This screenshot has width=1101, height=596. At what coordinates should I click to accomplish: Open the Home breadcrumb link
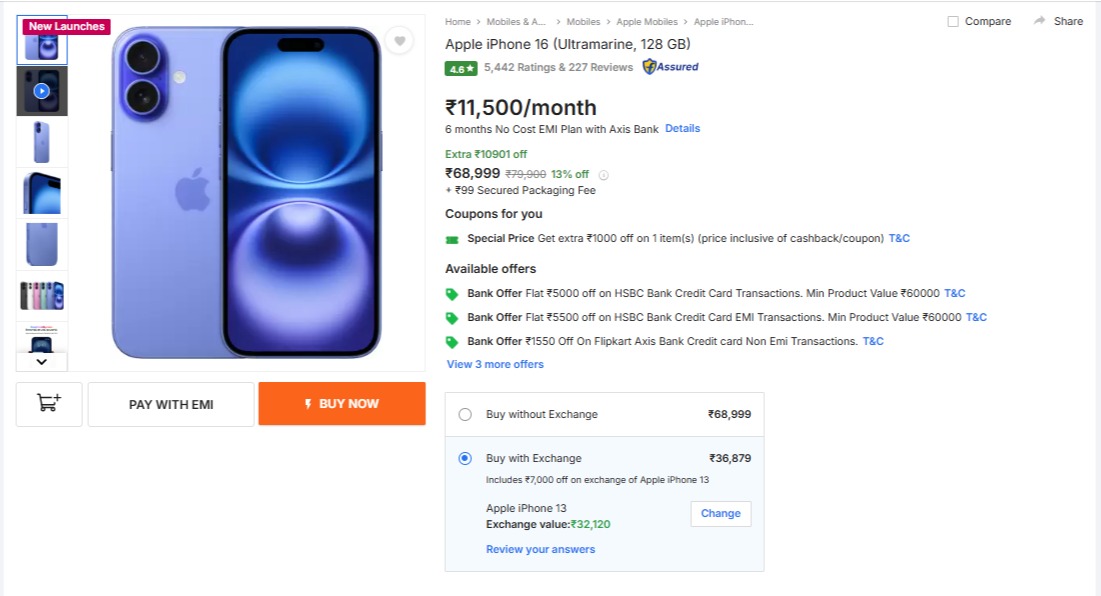tap(458, 21)
